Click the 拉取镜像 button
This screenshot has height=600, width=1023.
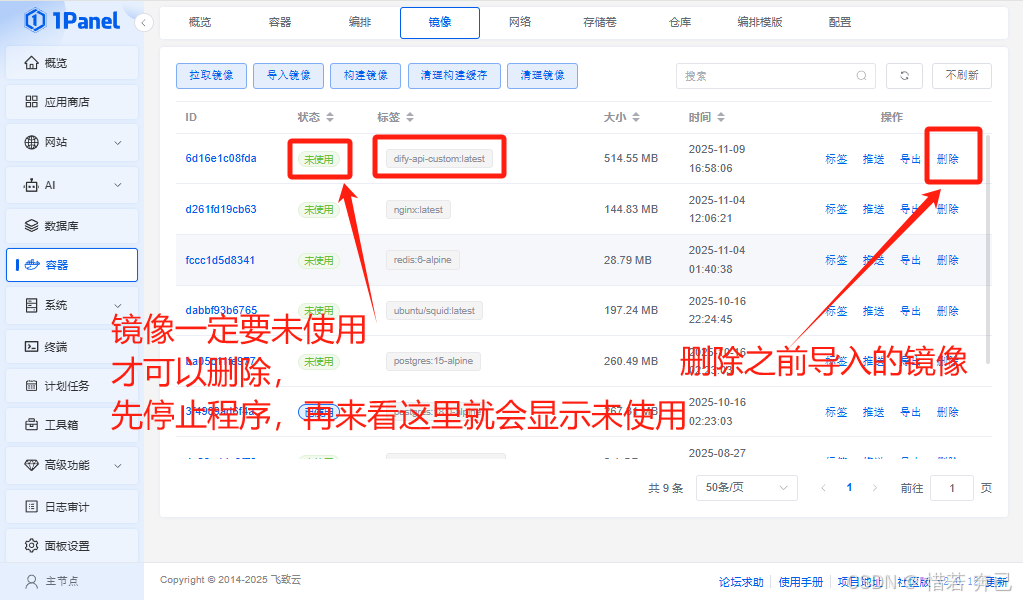pos(210,75)
